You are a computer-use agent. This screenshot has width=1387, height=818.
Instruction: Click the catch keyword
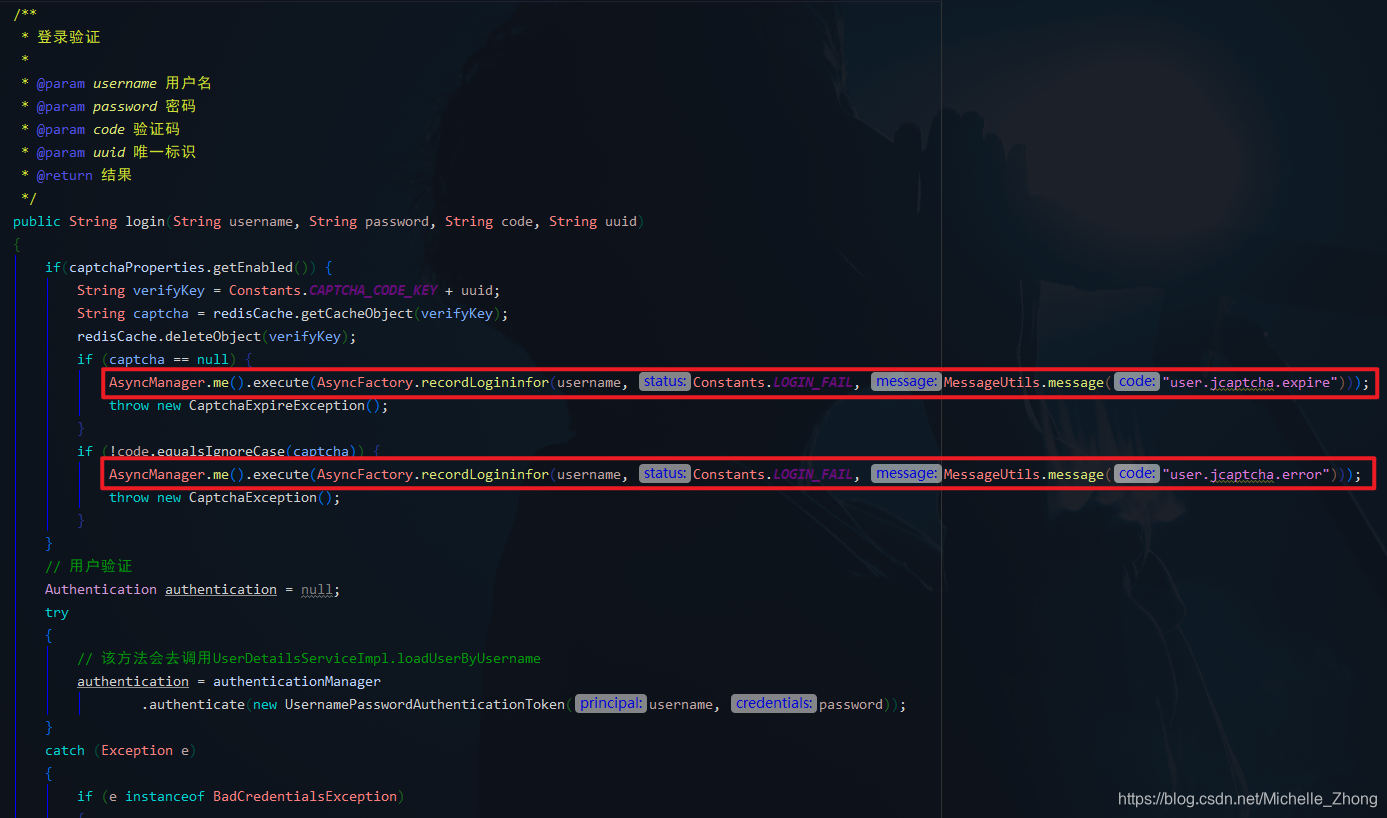click(x=65, y=750)
